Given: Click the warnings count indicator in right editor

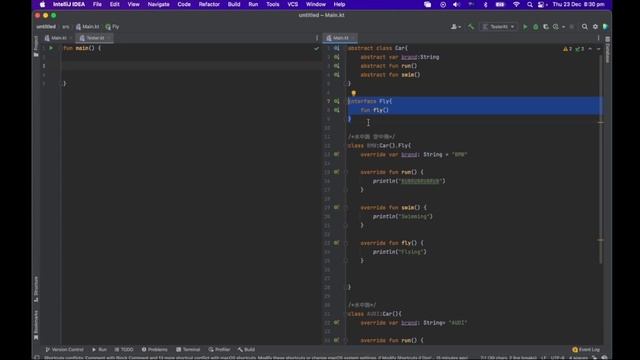Looking at the screenshot, I should coord(567,49).
